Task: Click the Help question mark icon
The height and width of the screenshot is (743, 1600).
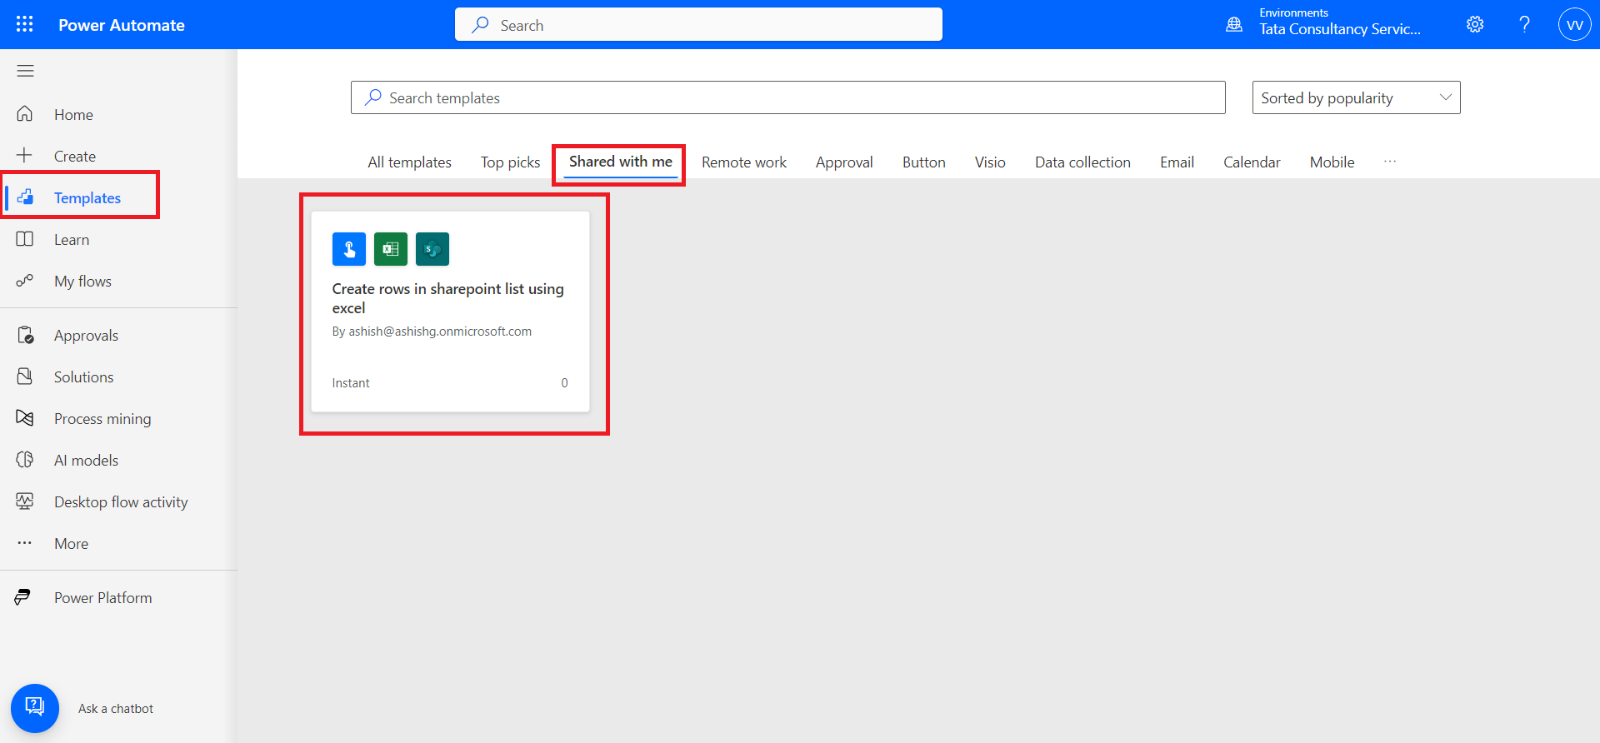Action: point(1524,25)
